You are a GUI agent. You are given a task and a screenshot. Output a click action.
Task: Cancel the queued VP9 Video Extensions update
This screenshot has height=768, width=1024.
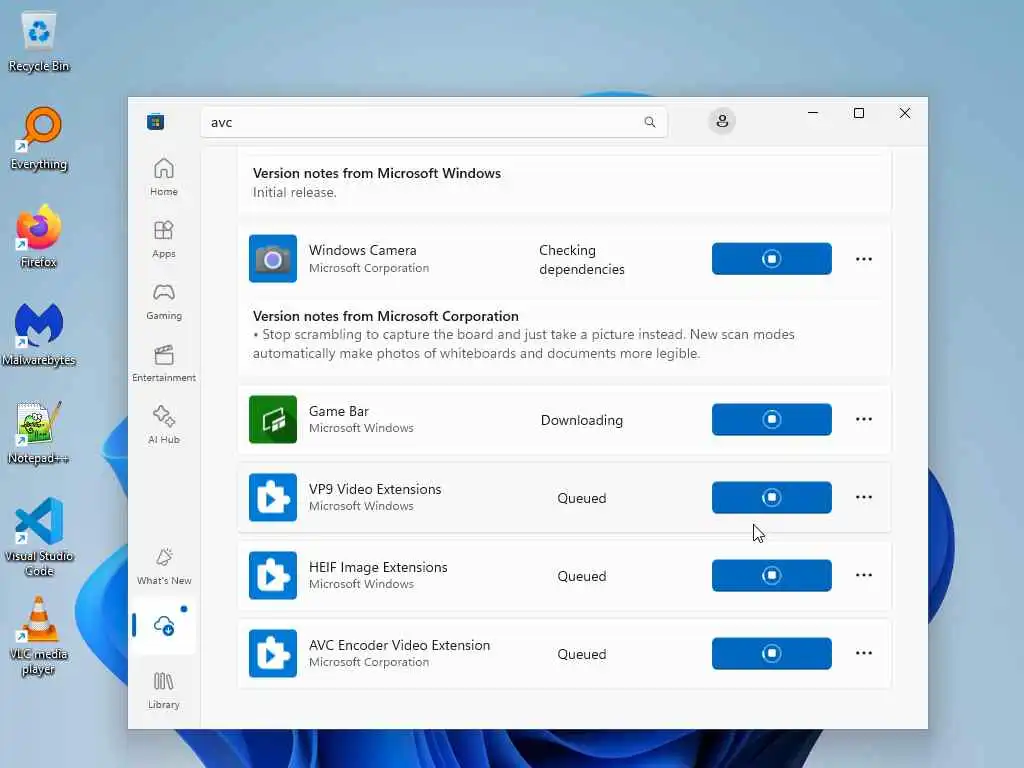772,498
